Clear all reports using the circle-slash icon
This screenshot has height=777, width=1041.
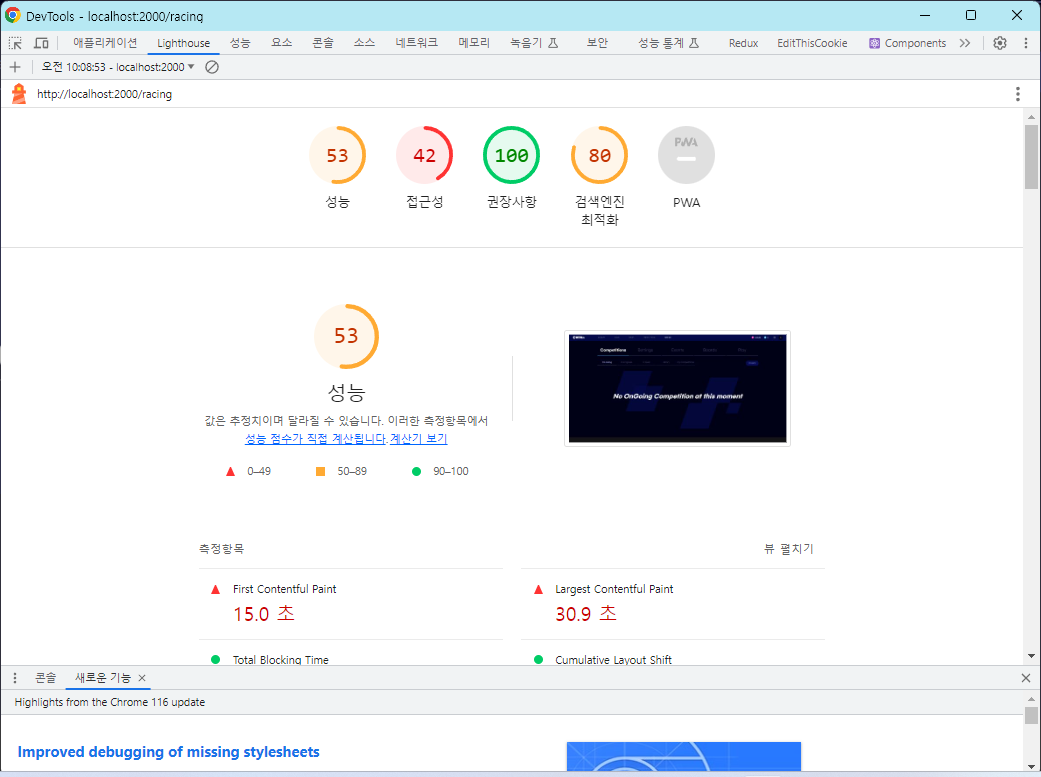[212, 67]
